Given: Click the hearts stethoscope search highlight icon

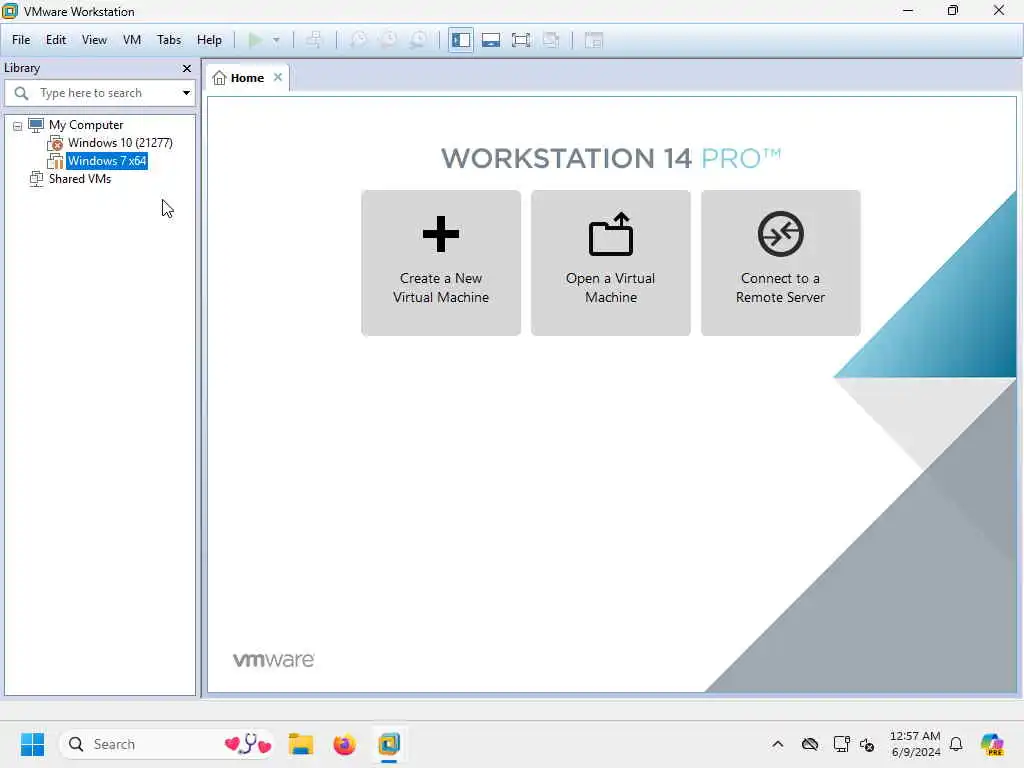Looking at the screenshot, I should tap(248, 744).
